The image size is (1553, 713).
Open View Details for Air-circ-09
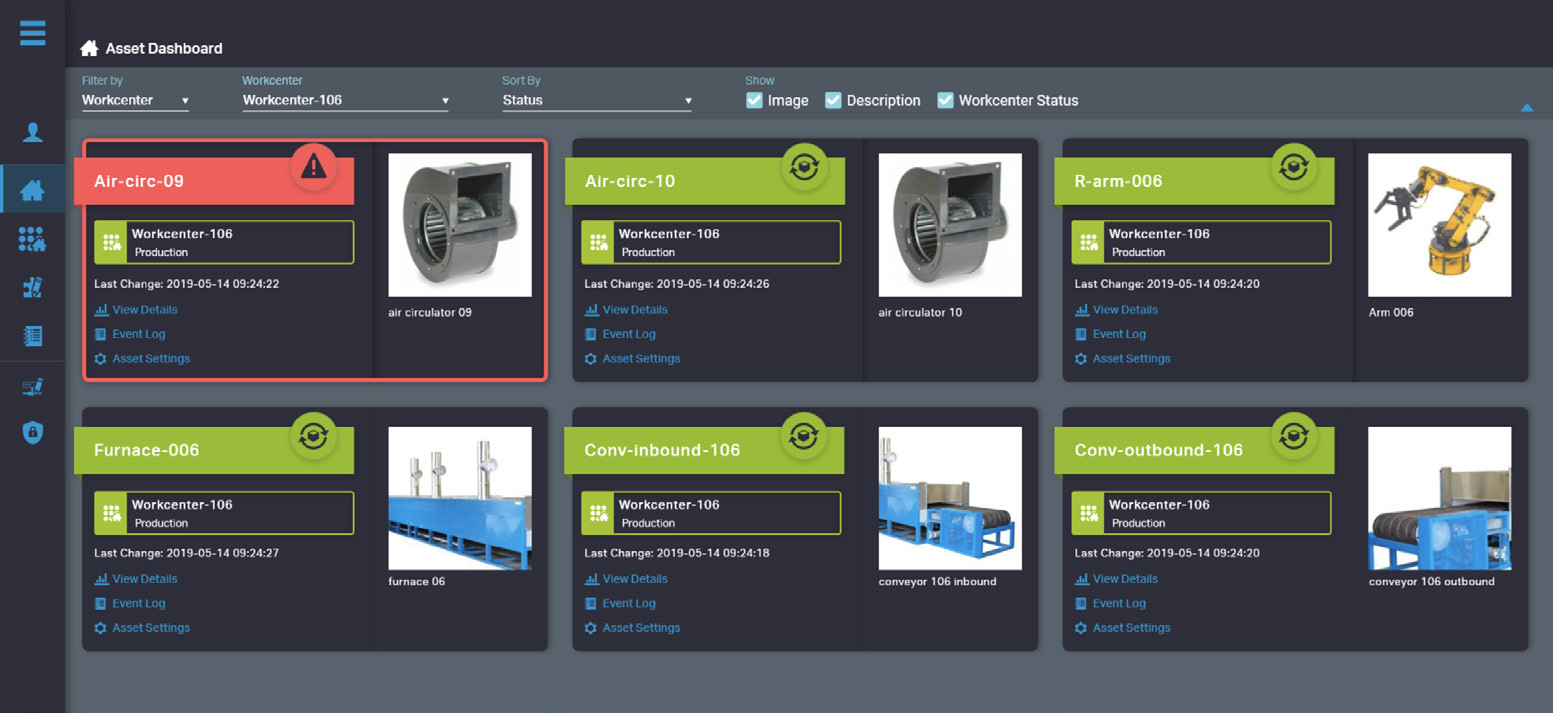tap(136, 310)
